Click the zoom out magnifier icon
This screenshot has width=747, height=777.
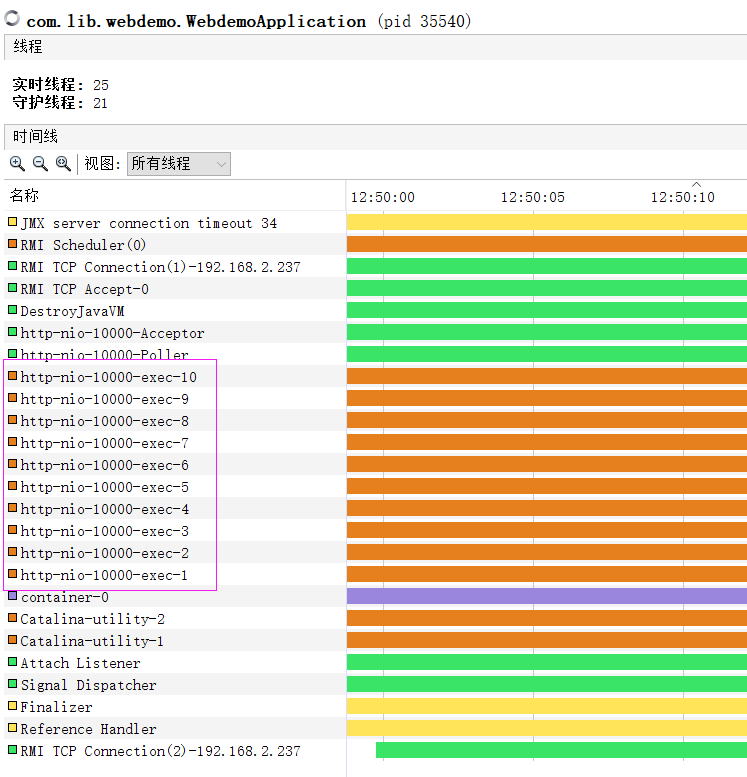click(40, 163)
